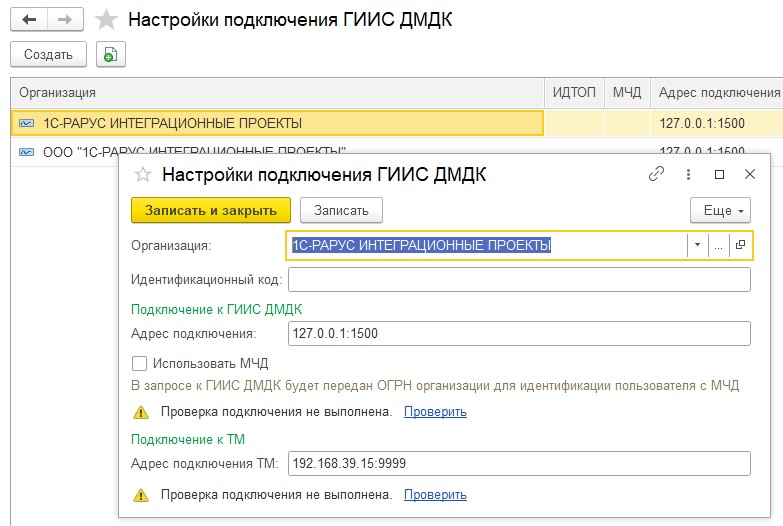
Task: Click Записать и закрыть button
Action: pyautogui.click(x=211, y=210)
